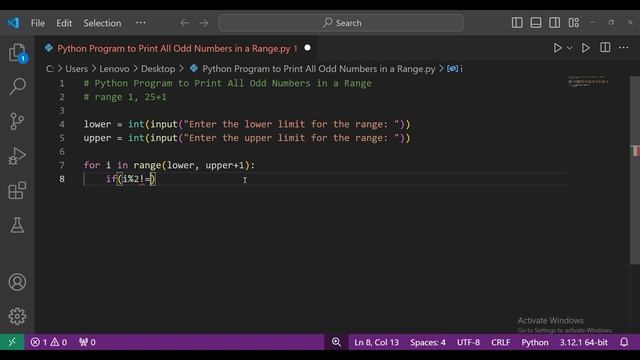Screen dimensions: 640x360
Task: Open the Extensions view
Action: tap(17, 191)
